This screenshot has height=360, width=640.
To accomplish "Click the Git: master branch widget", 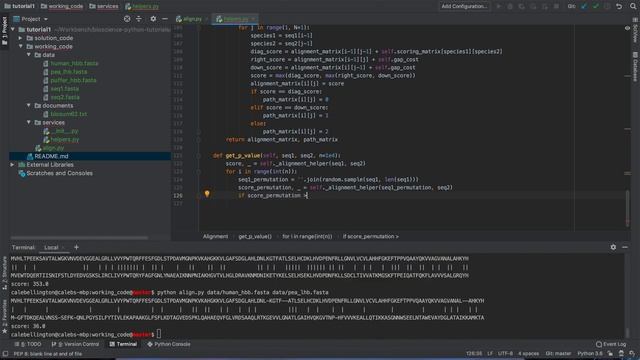I will click(x=558, y=353).
